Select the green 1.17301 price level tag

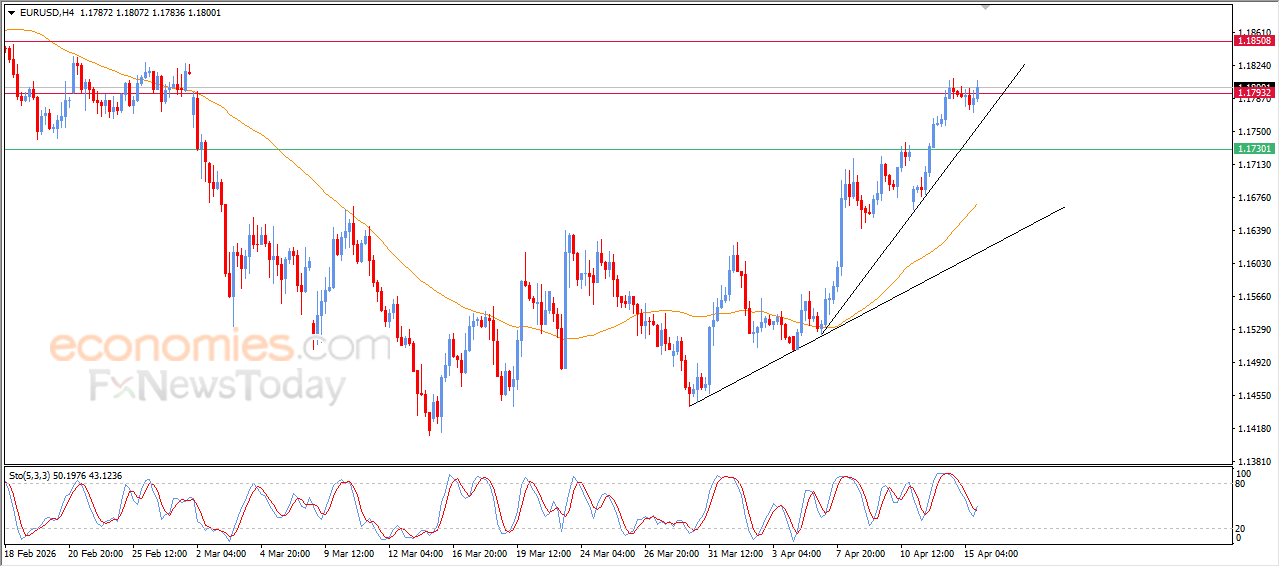1254,149
